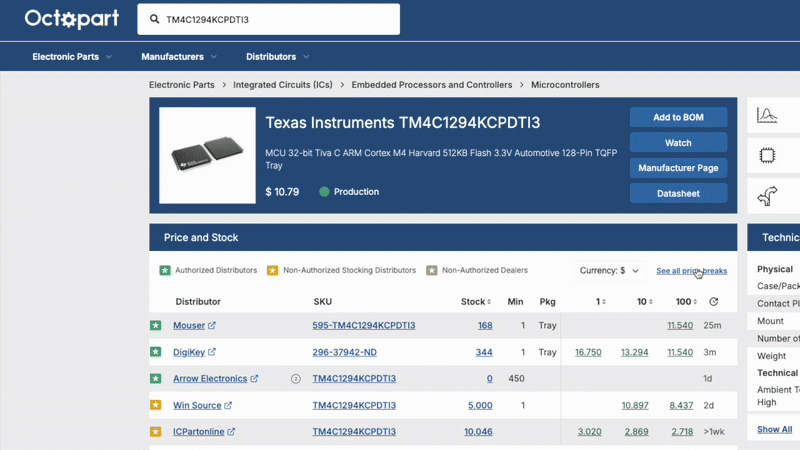Click ICPartonline price 2.718
Image resolution: width=800 pixels, height=450 pixels.
pos(682,432)
